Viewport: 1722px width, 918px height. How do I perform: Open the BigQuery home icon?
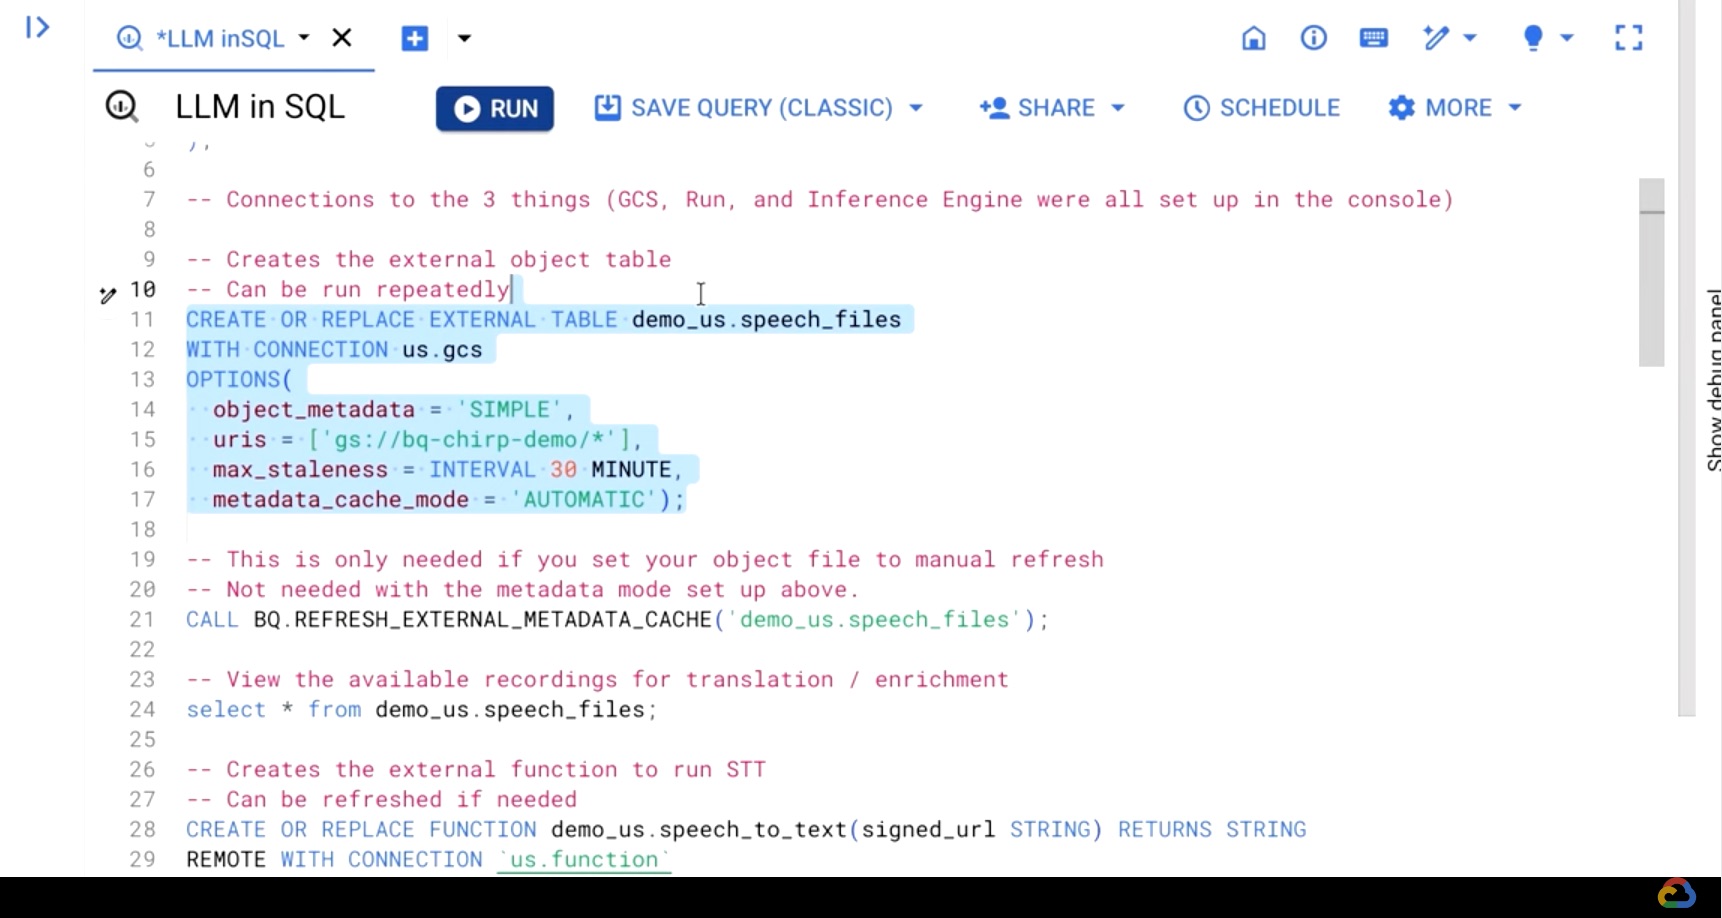[1253, 38]
